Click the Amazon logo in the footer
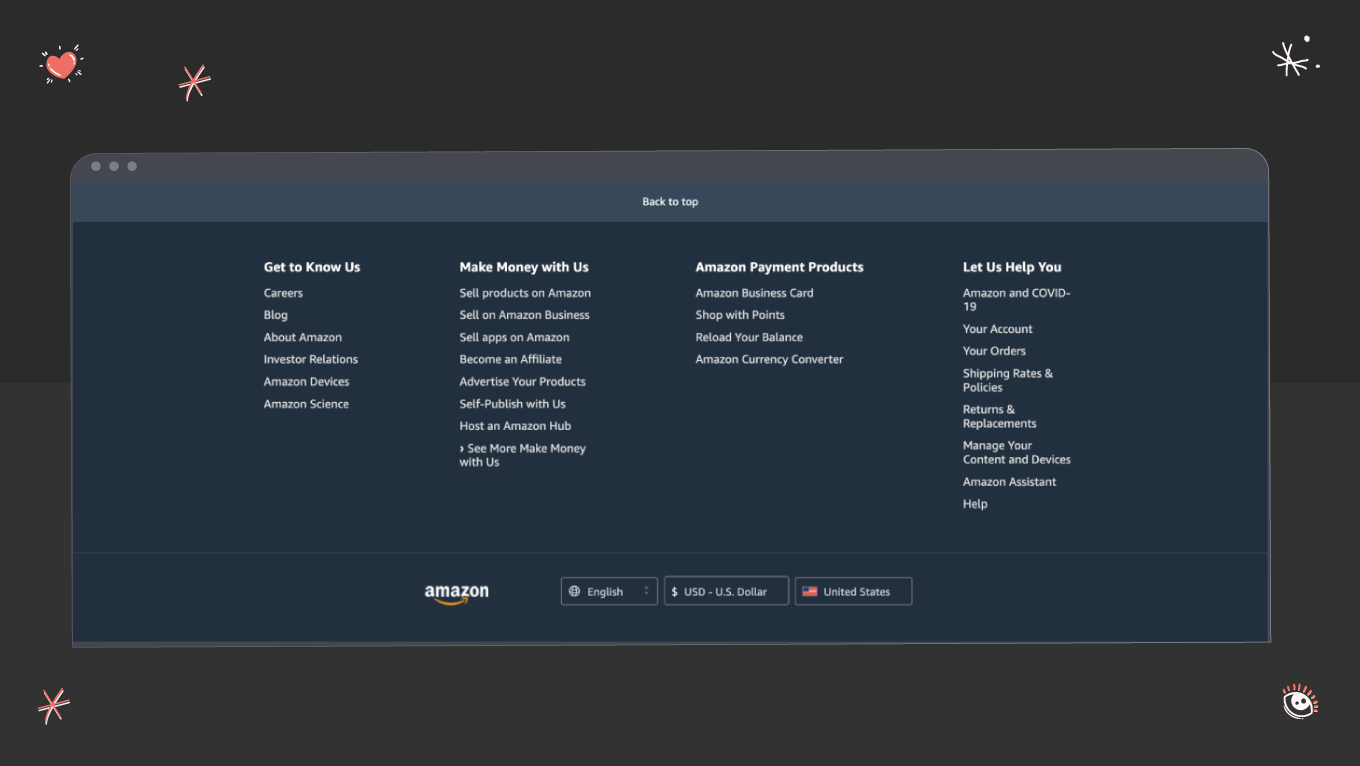The width and height of the screenshot is (1360, 766). coord(455,591)
